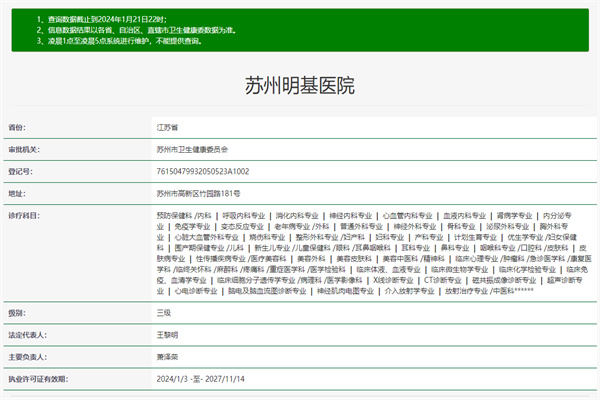The height and width of the screenshot is (400, 600).
Task: Click 呼吸内科专业 in the department list
Action: click(244, 216)
